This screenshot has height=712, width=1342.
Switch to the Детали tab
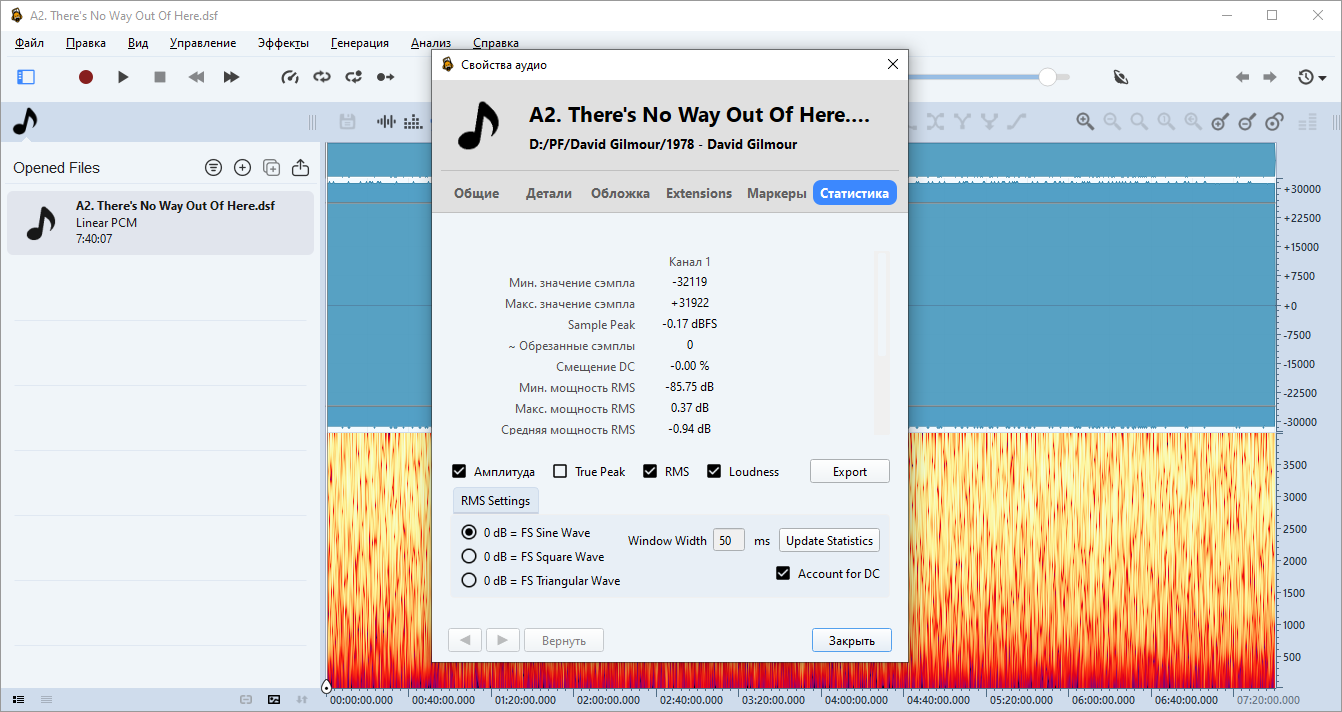(549, 193)
